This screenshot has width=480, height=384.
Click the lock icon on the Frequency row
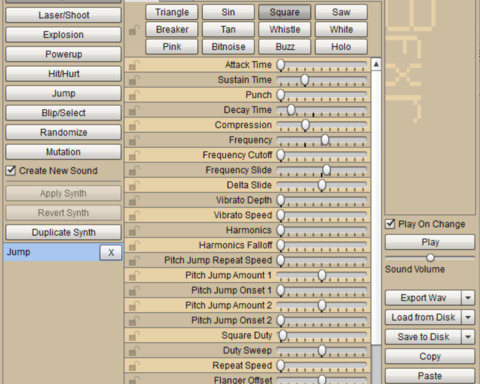[134, 140]
